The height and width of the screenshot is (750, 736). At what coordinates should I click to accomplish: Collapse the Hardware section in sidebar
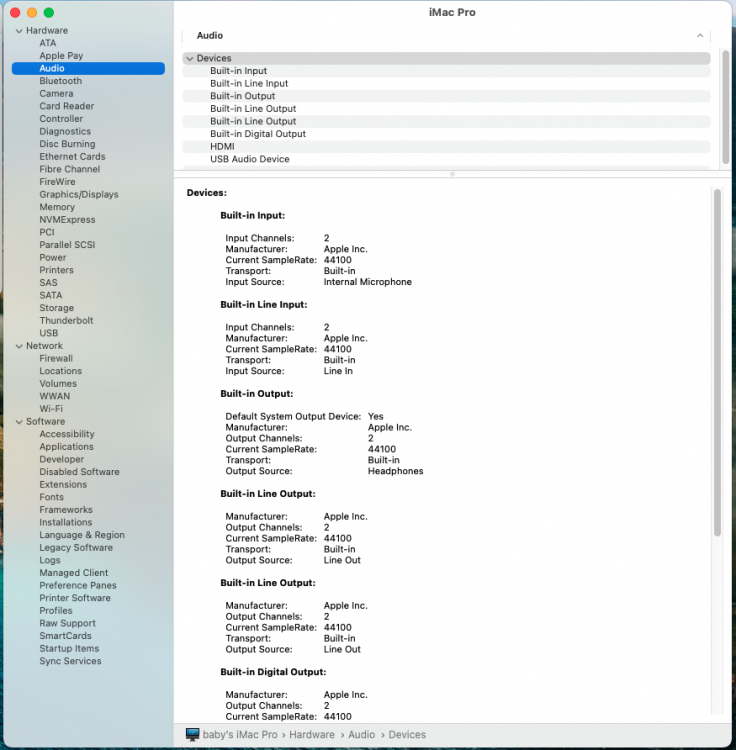[19, 31]
